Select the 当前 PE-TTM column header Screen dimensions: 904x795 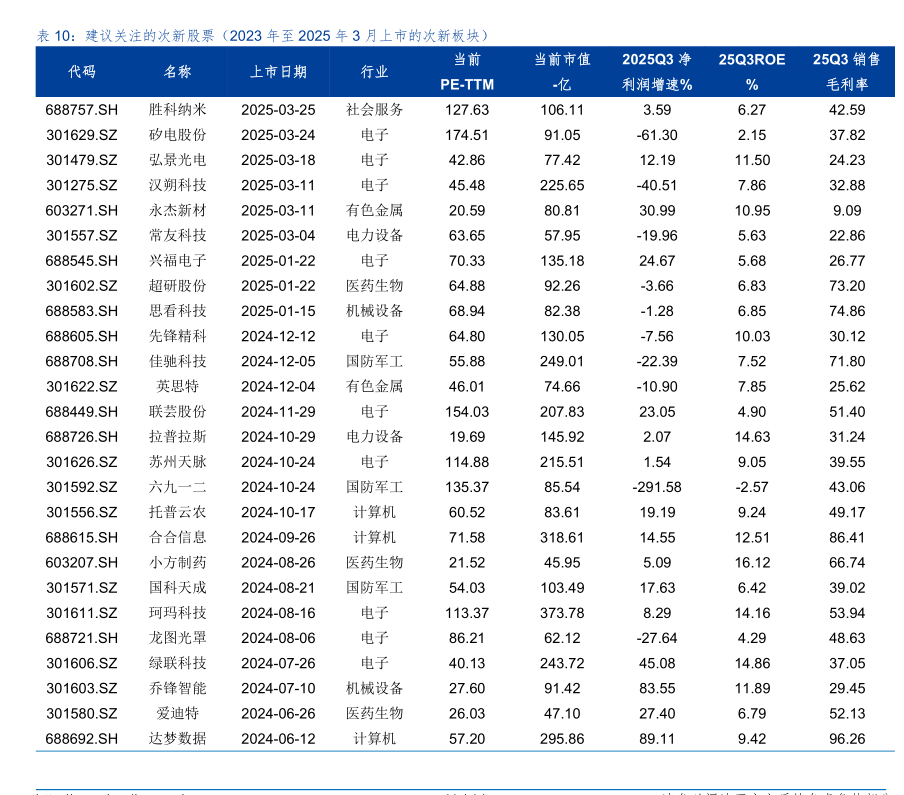(x=467, y=72)
